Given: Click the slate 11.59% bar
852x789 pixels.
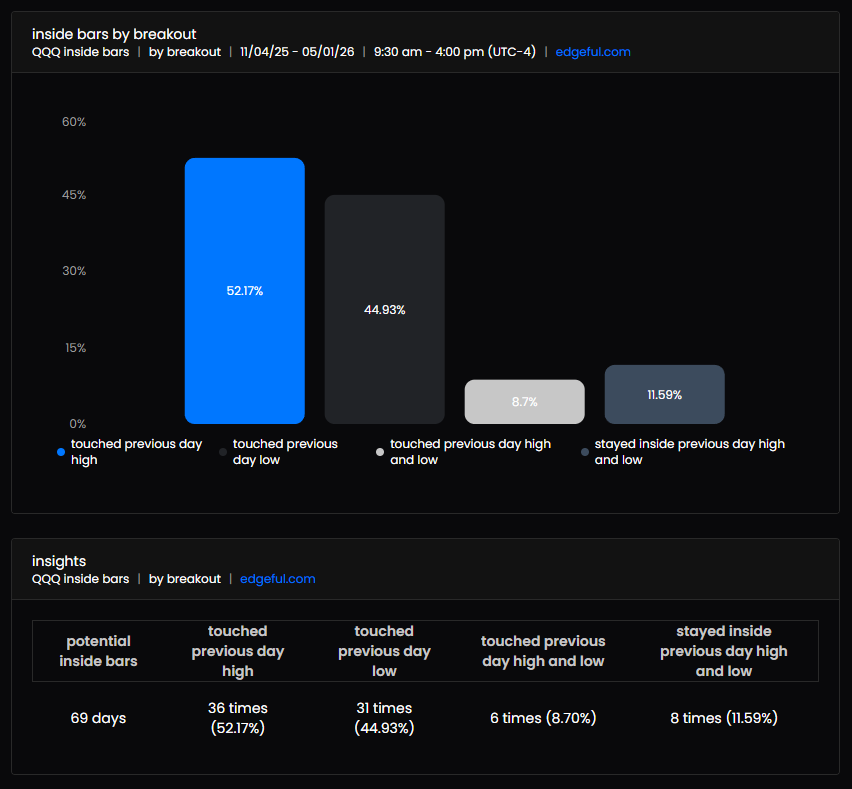Looking at the screenshot, I should (x=665, y=394).
